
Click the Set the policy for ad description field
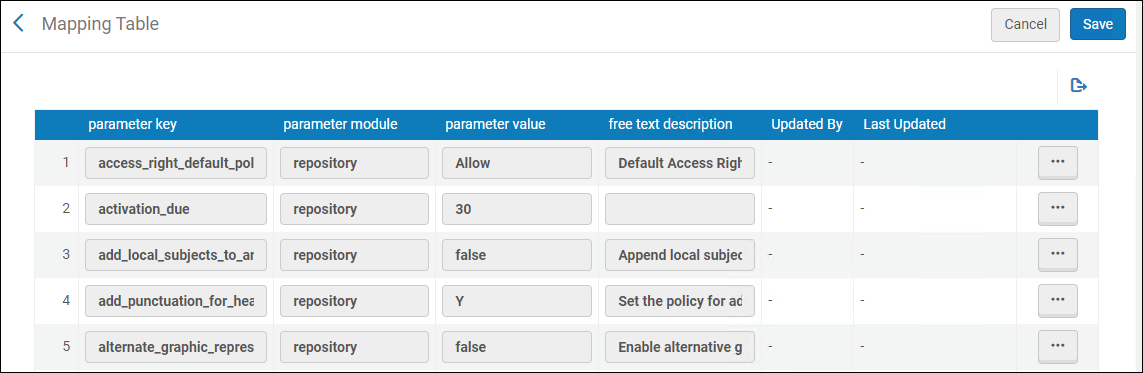[x=680, y=301]
